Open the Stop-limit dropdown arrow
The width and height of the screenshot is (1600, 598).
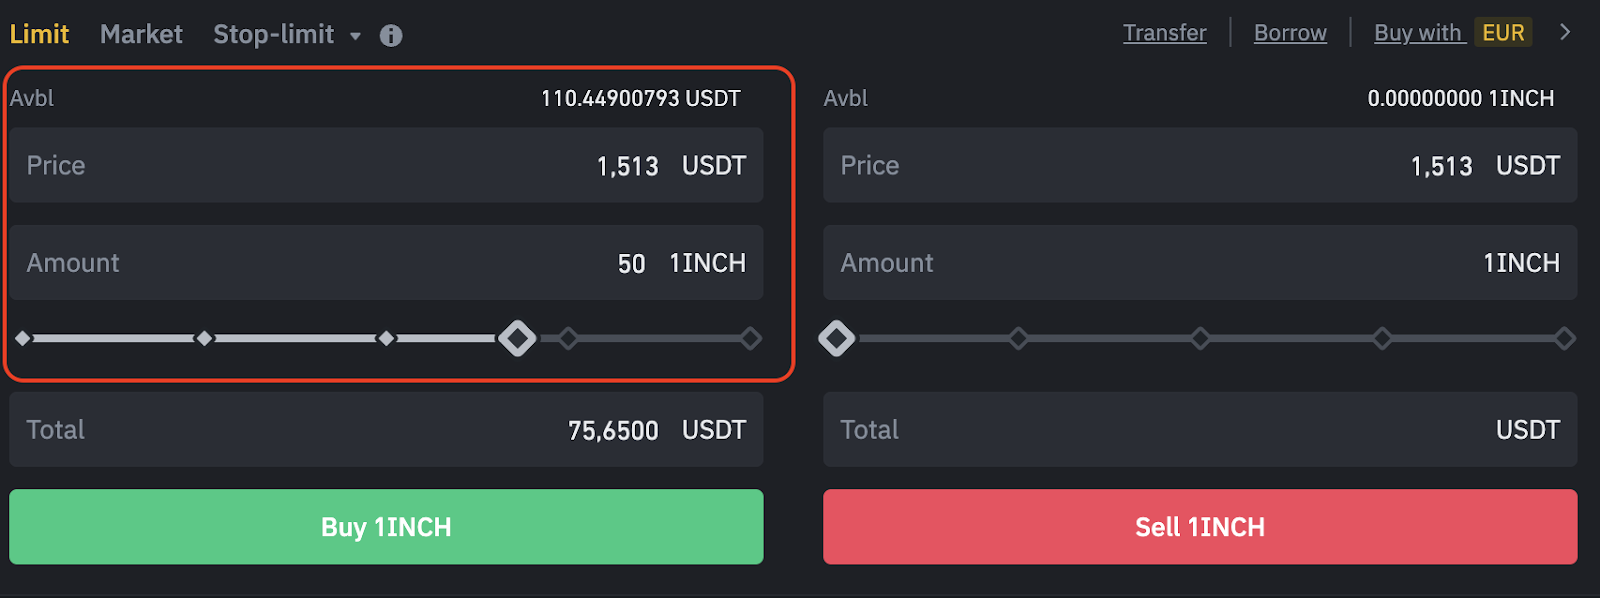[355, 36]
